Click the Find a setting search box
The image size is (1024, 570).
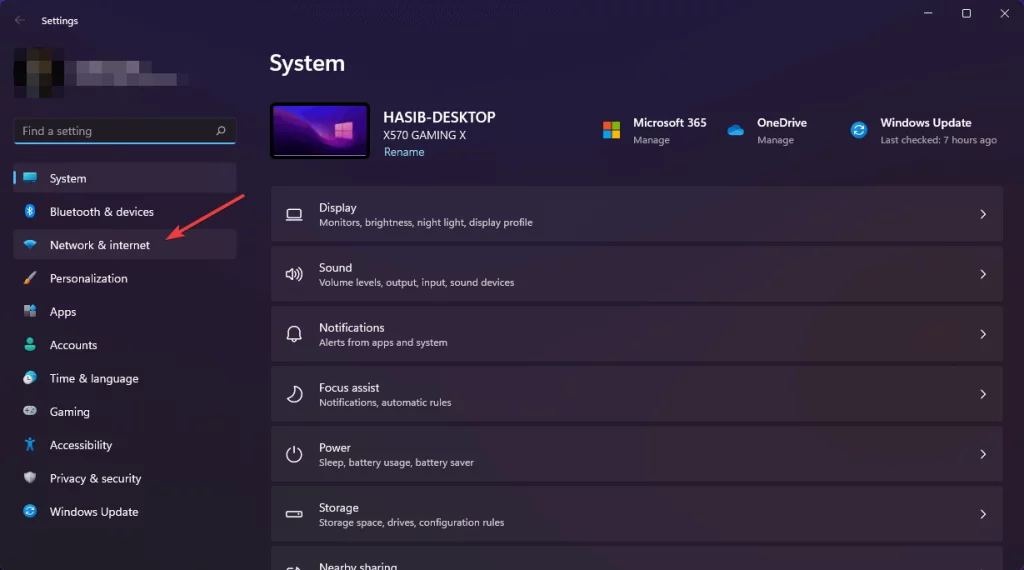coord(125,131)
